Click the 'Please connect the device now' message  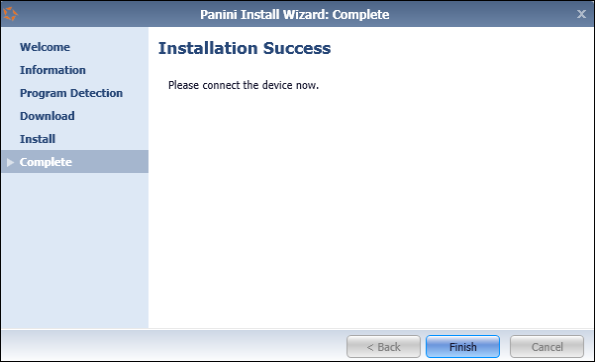coord(243,85)
